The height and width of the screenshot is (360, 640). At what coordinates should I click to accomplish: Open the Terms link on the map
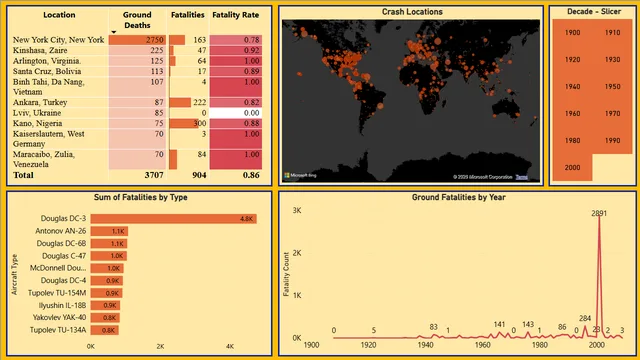point(522,177)
